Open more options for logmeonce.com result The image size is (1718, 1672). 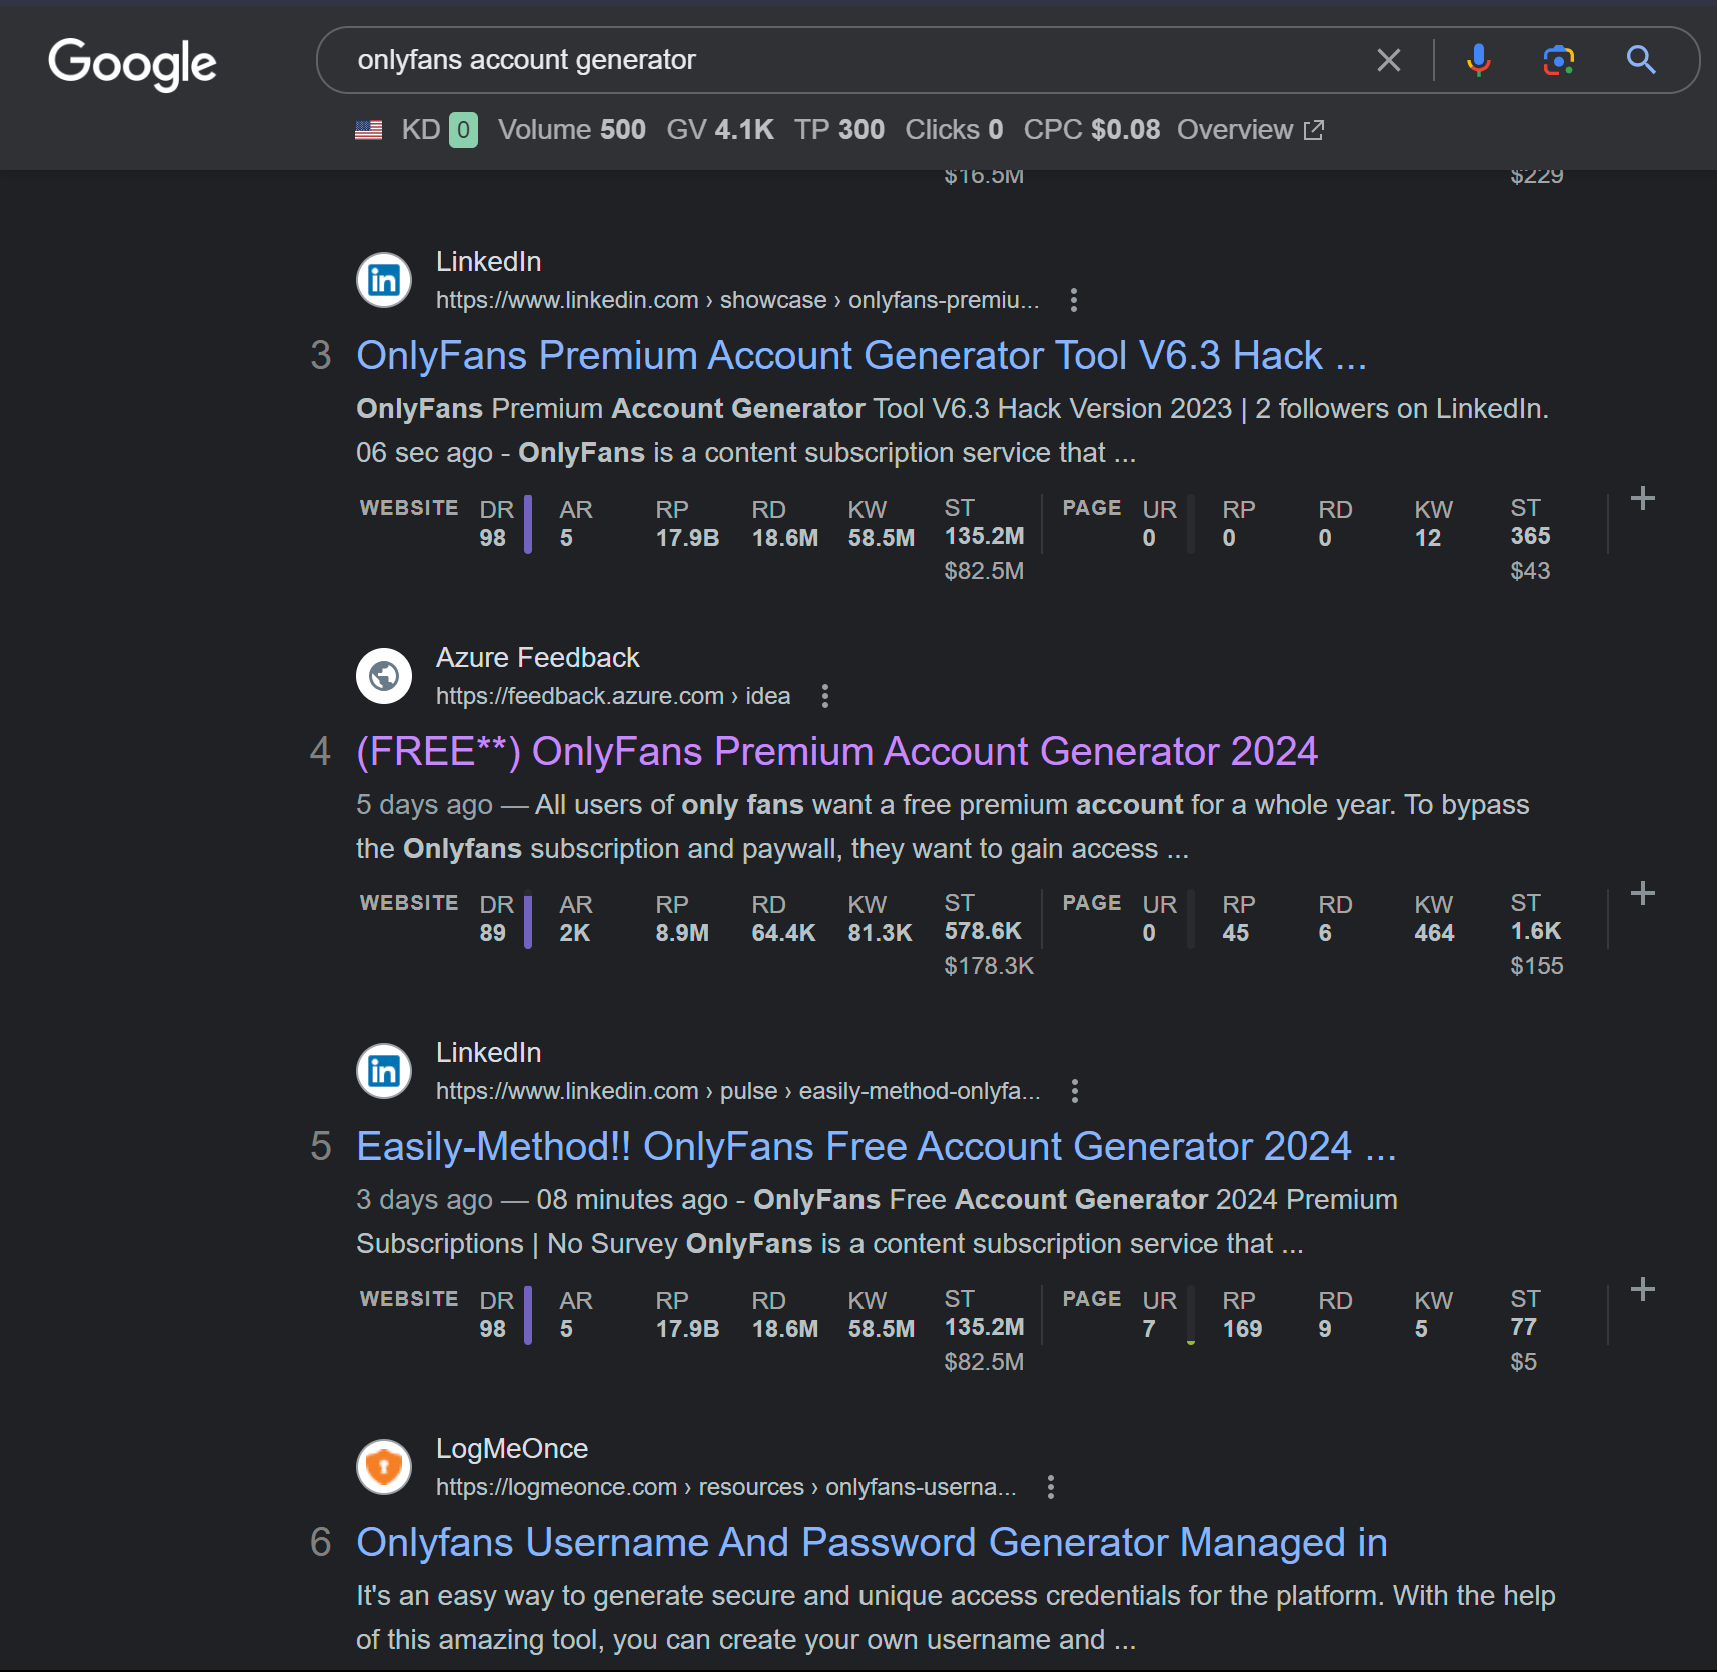tap(1050, 1487)
